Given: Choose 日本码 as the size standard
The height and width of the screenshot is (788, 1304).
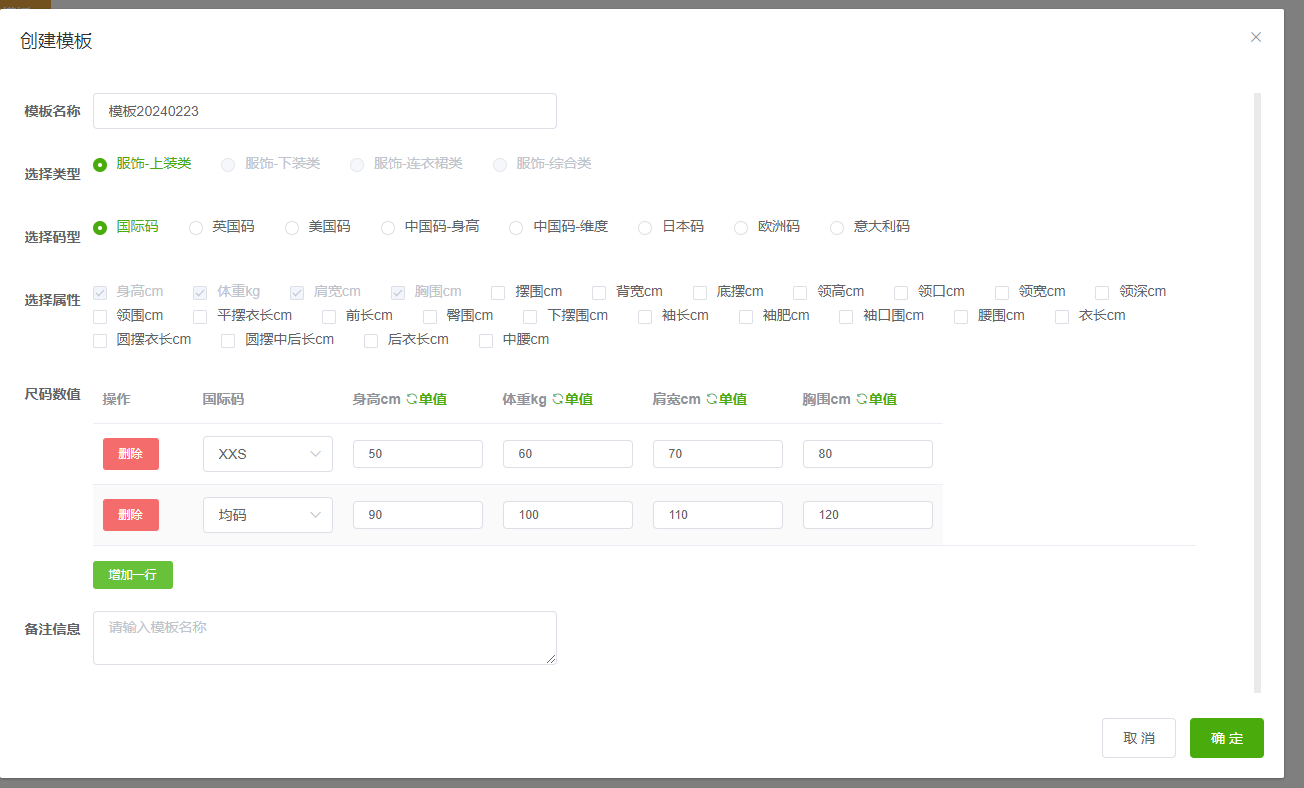Looking at the screenshot, I should click(645, 228).
